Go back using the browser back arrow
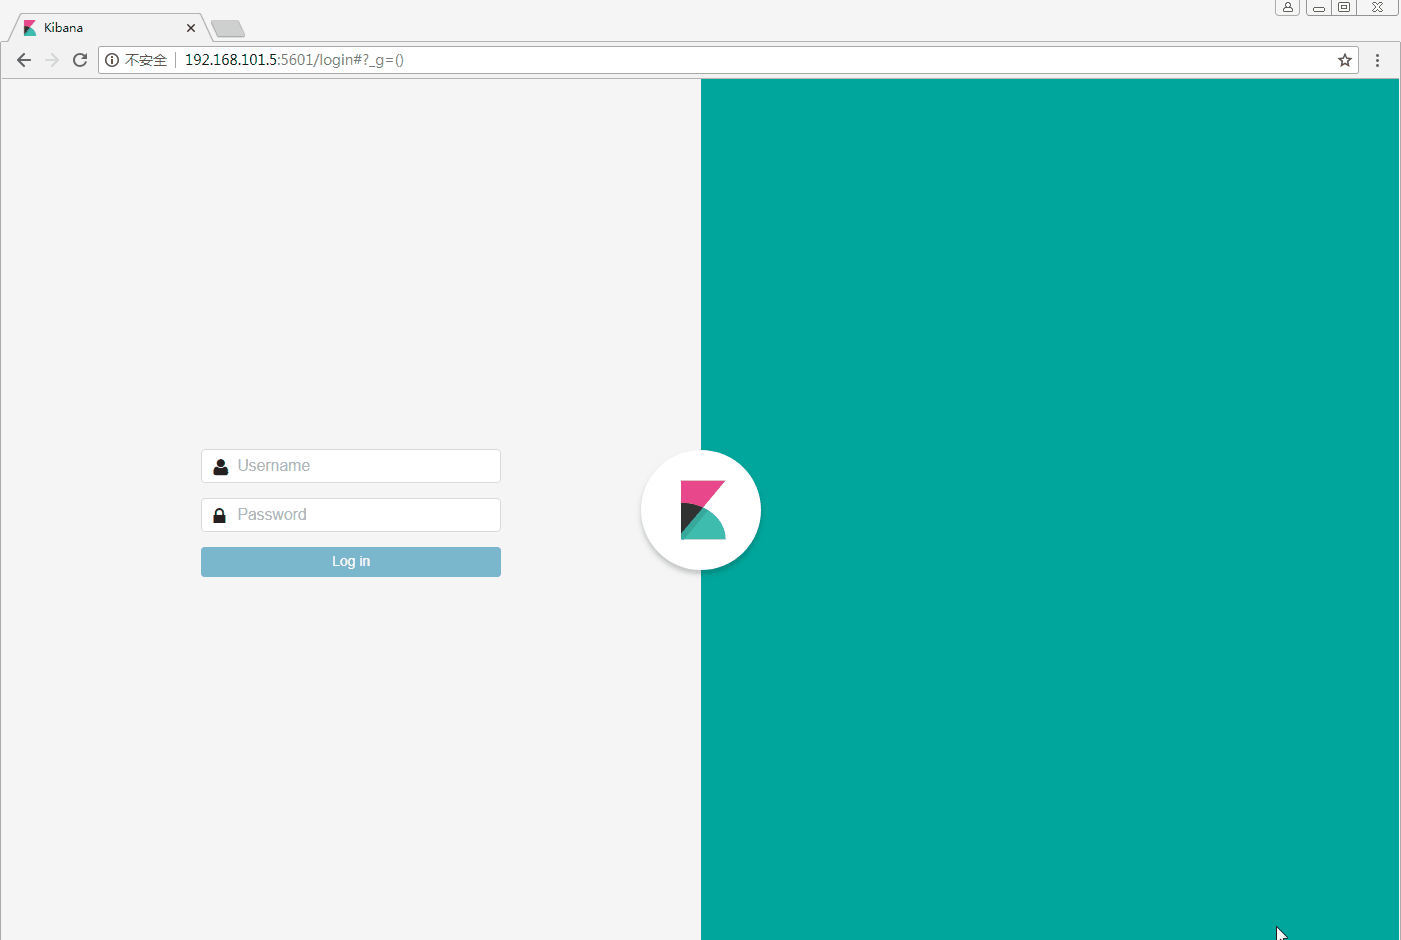The height and width of the screenshot is (940, 1401). click(x=24, y=60)
